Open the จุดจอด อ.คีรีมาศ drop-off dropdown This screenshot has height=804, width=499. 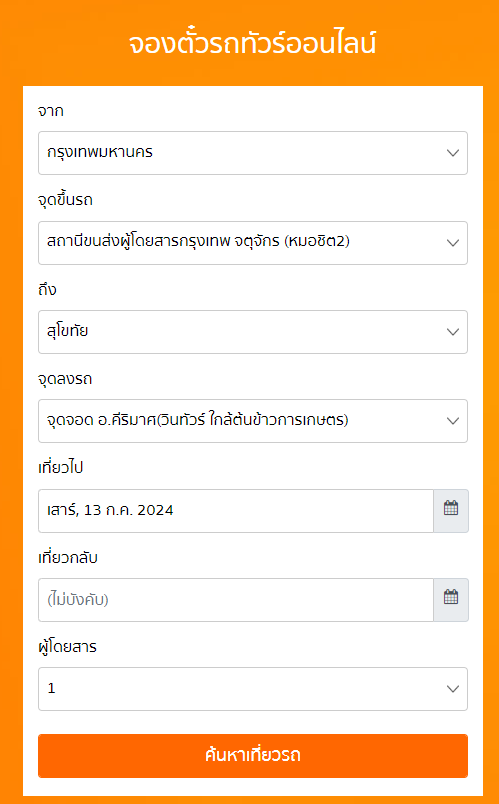(253, 421)
